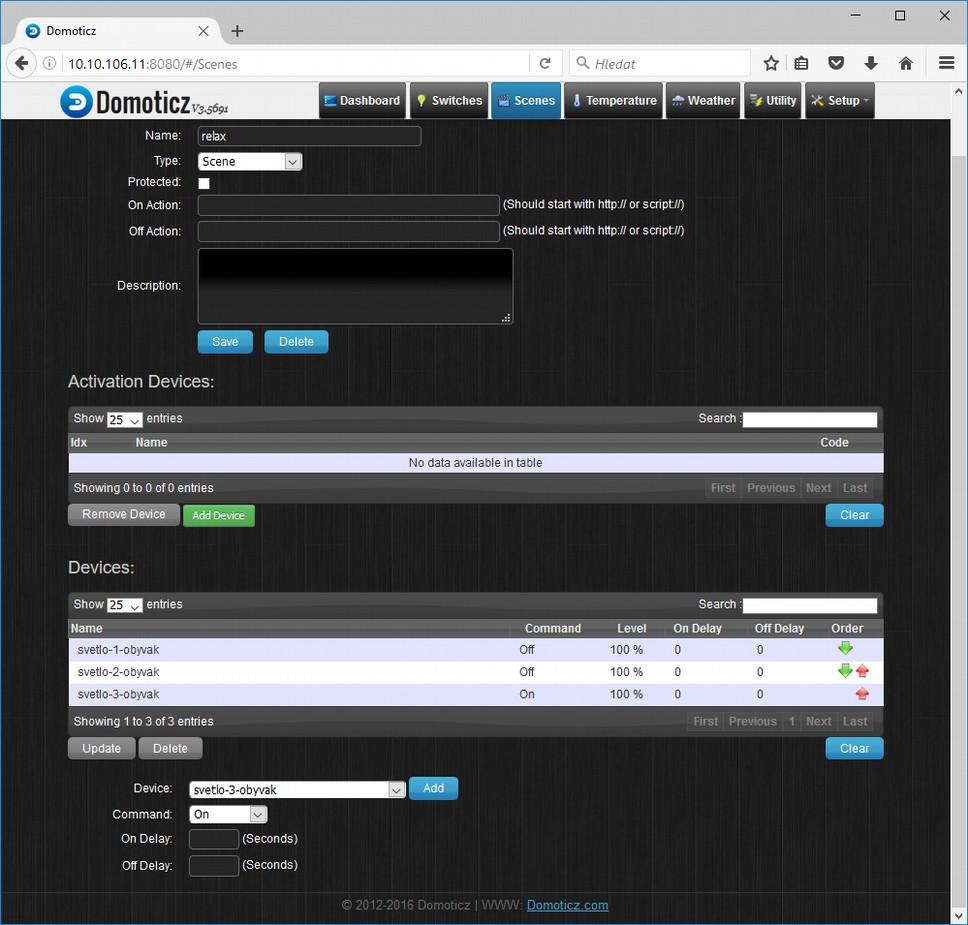Open the Device dropdown showing svetlo-3-obyvak
Viewport: 968px width, 925px height.
tap(297, 789)
